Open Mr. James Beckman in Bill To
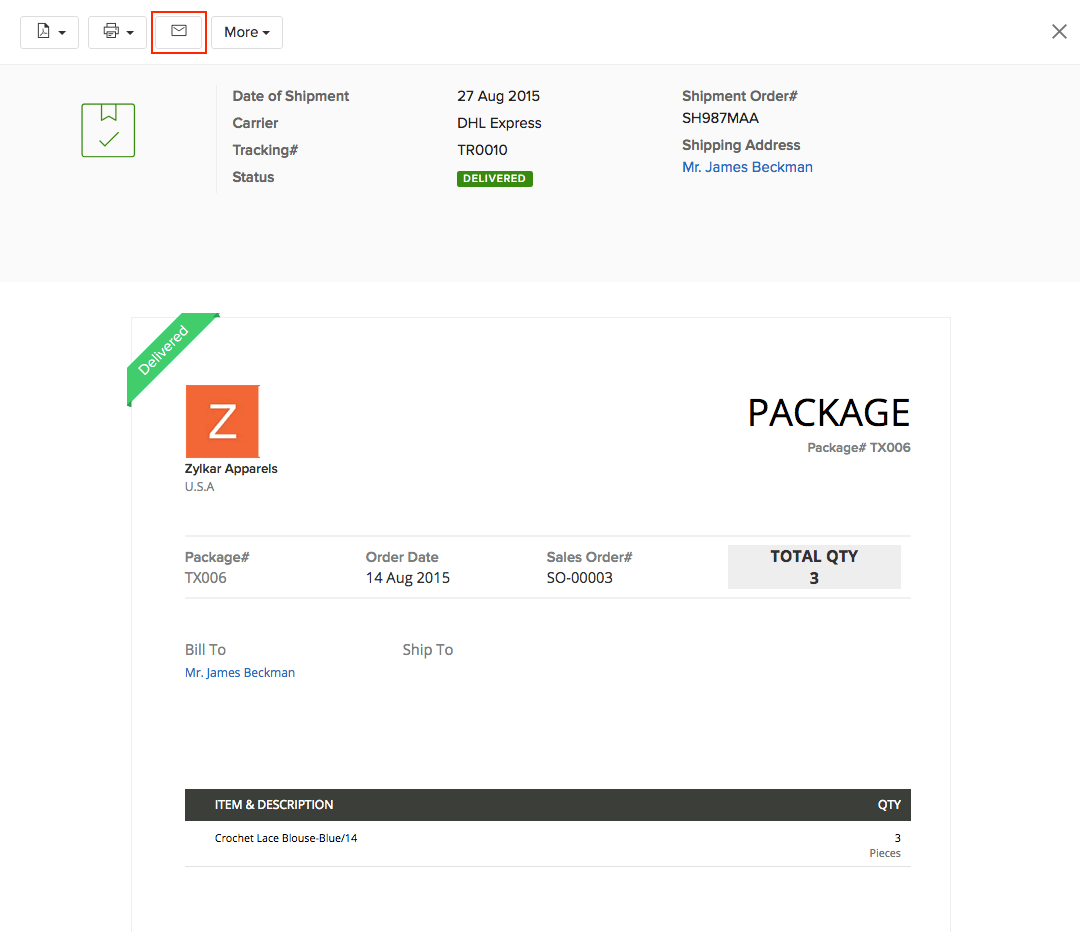Image resolution: width=1080 pixels, height=932 pixels. point(240,672)
